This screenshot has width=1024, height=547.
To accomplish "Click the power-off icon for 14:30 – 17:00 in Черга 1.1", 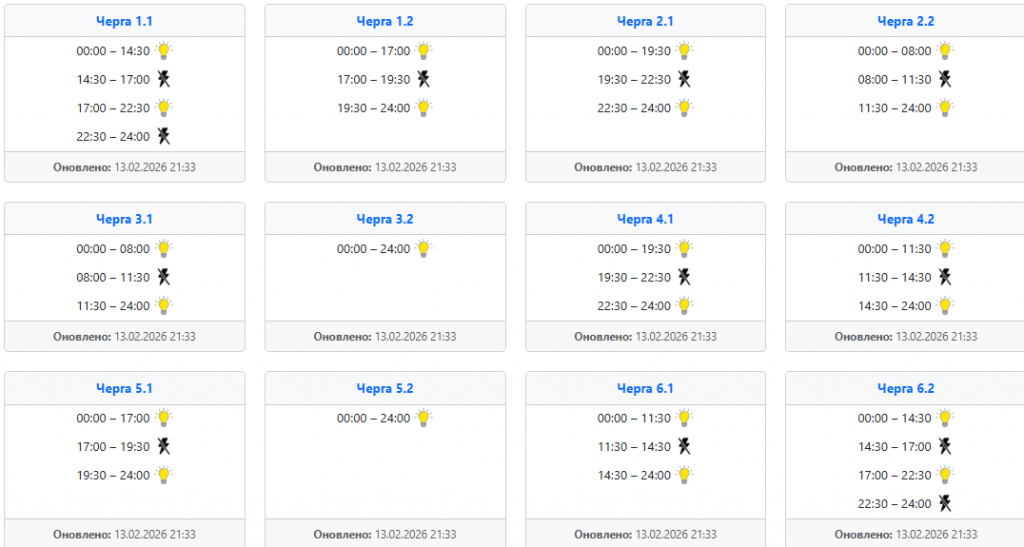I will 164,79.
